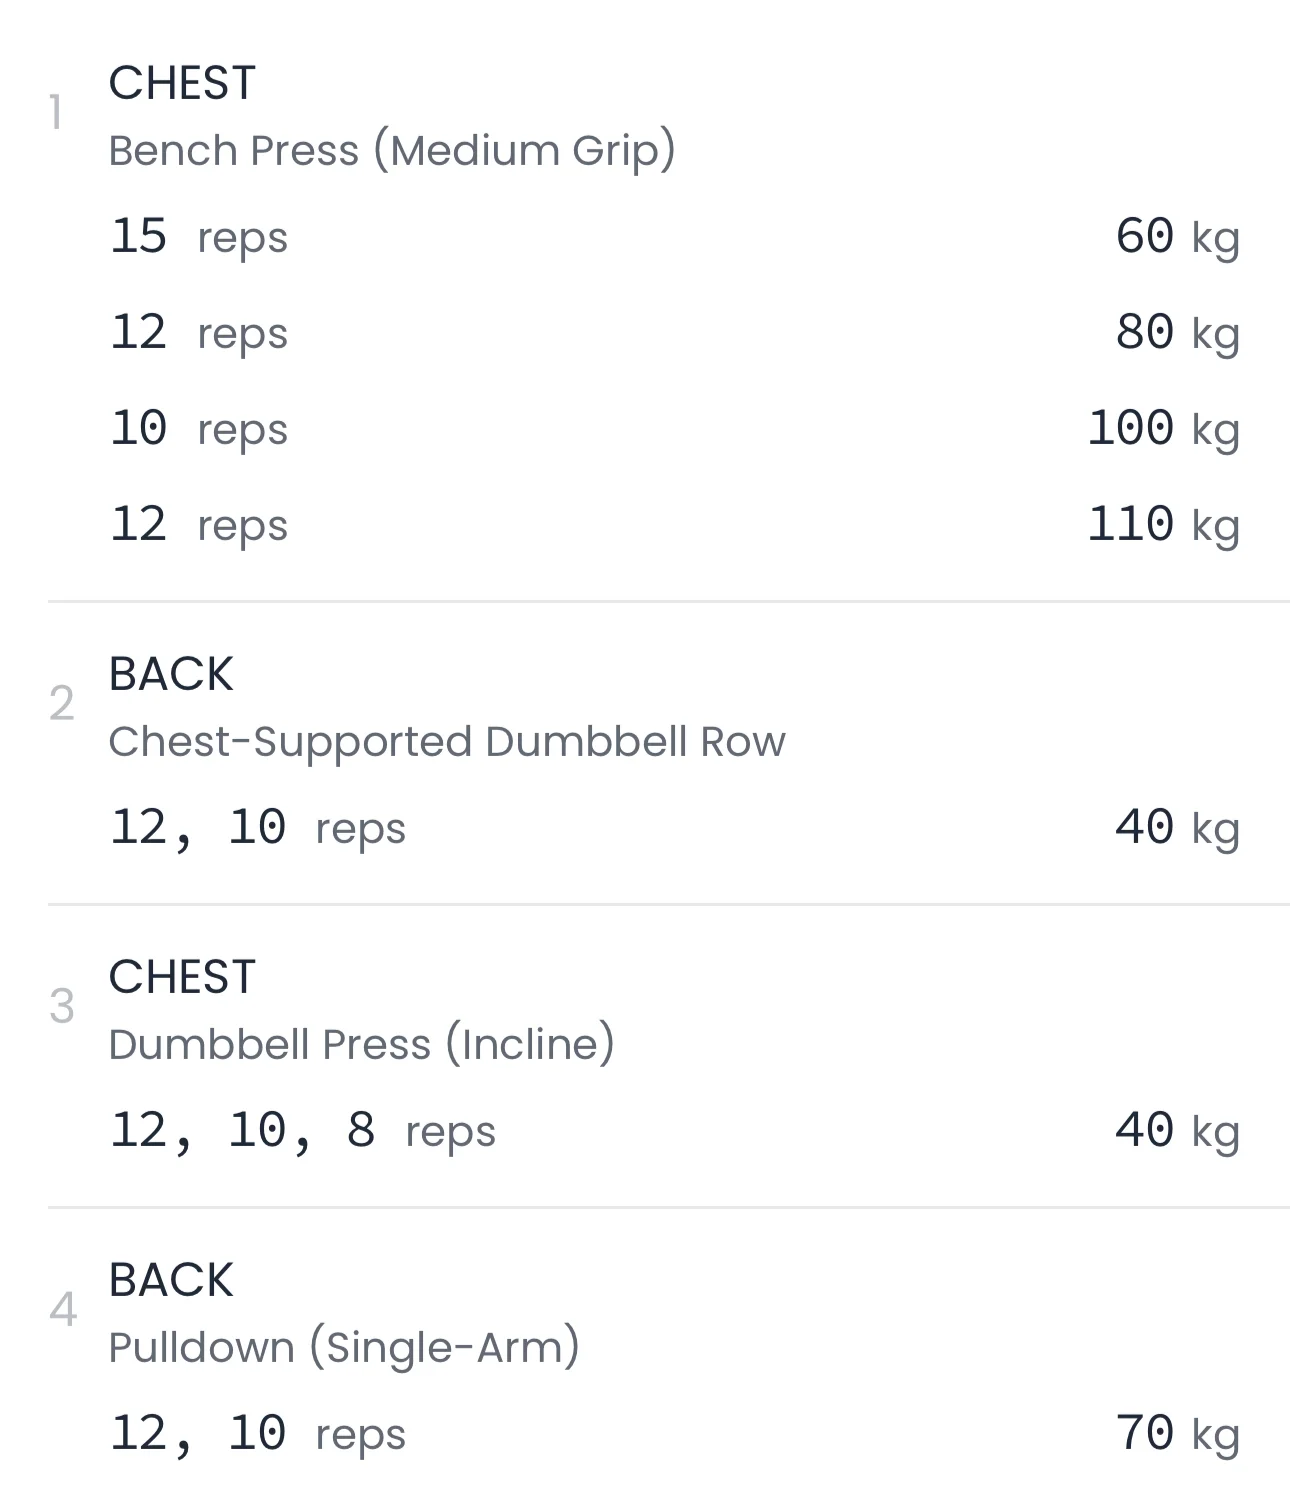Tap the 110 kg weight entry
The image size is (1290, 1504).
pyautogui.click(x=1162, y=525)
